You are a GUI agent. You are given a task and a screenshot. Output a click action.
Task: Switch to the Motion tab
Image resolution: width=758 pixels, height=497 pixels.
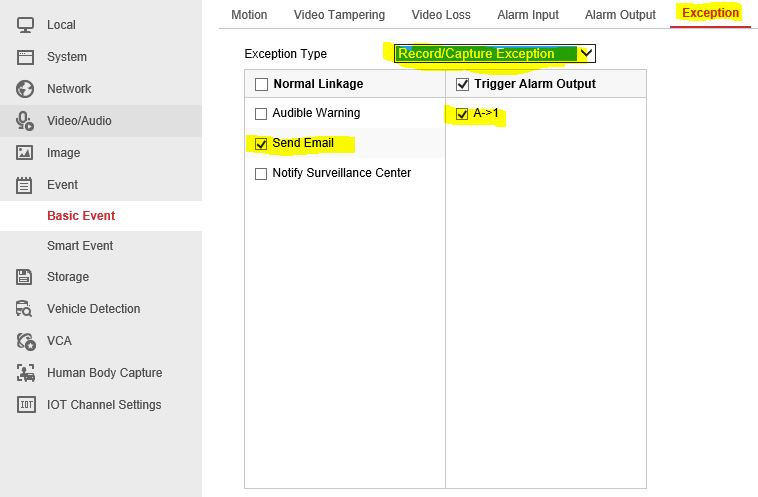pos(249,15)
